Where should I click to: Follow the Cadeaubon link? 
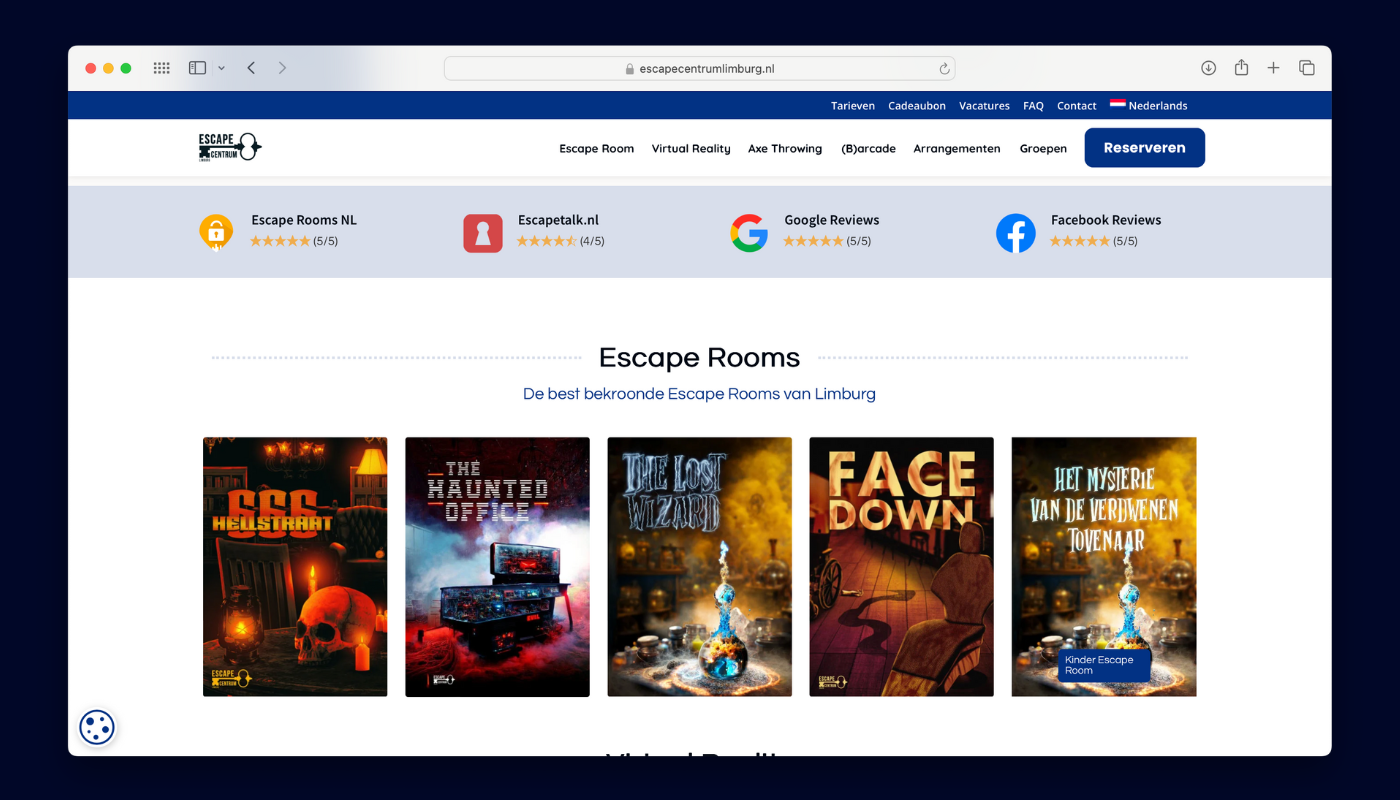(x=916, y=105)
